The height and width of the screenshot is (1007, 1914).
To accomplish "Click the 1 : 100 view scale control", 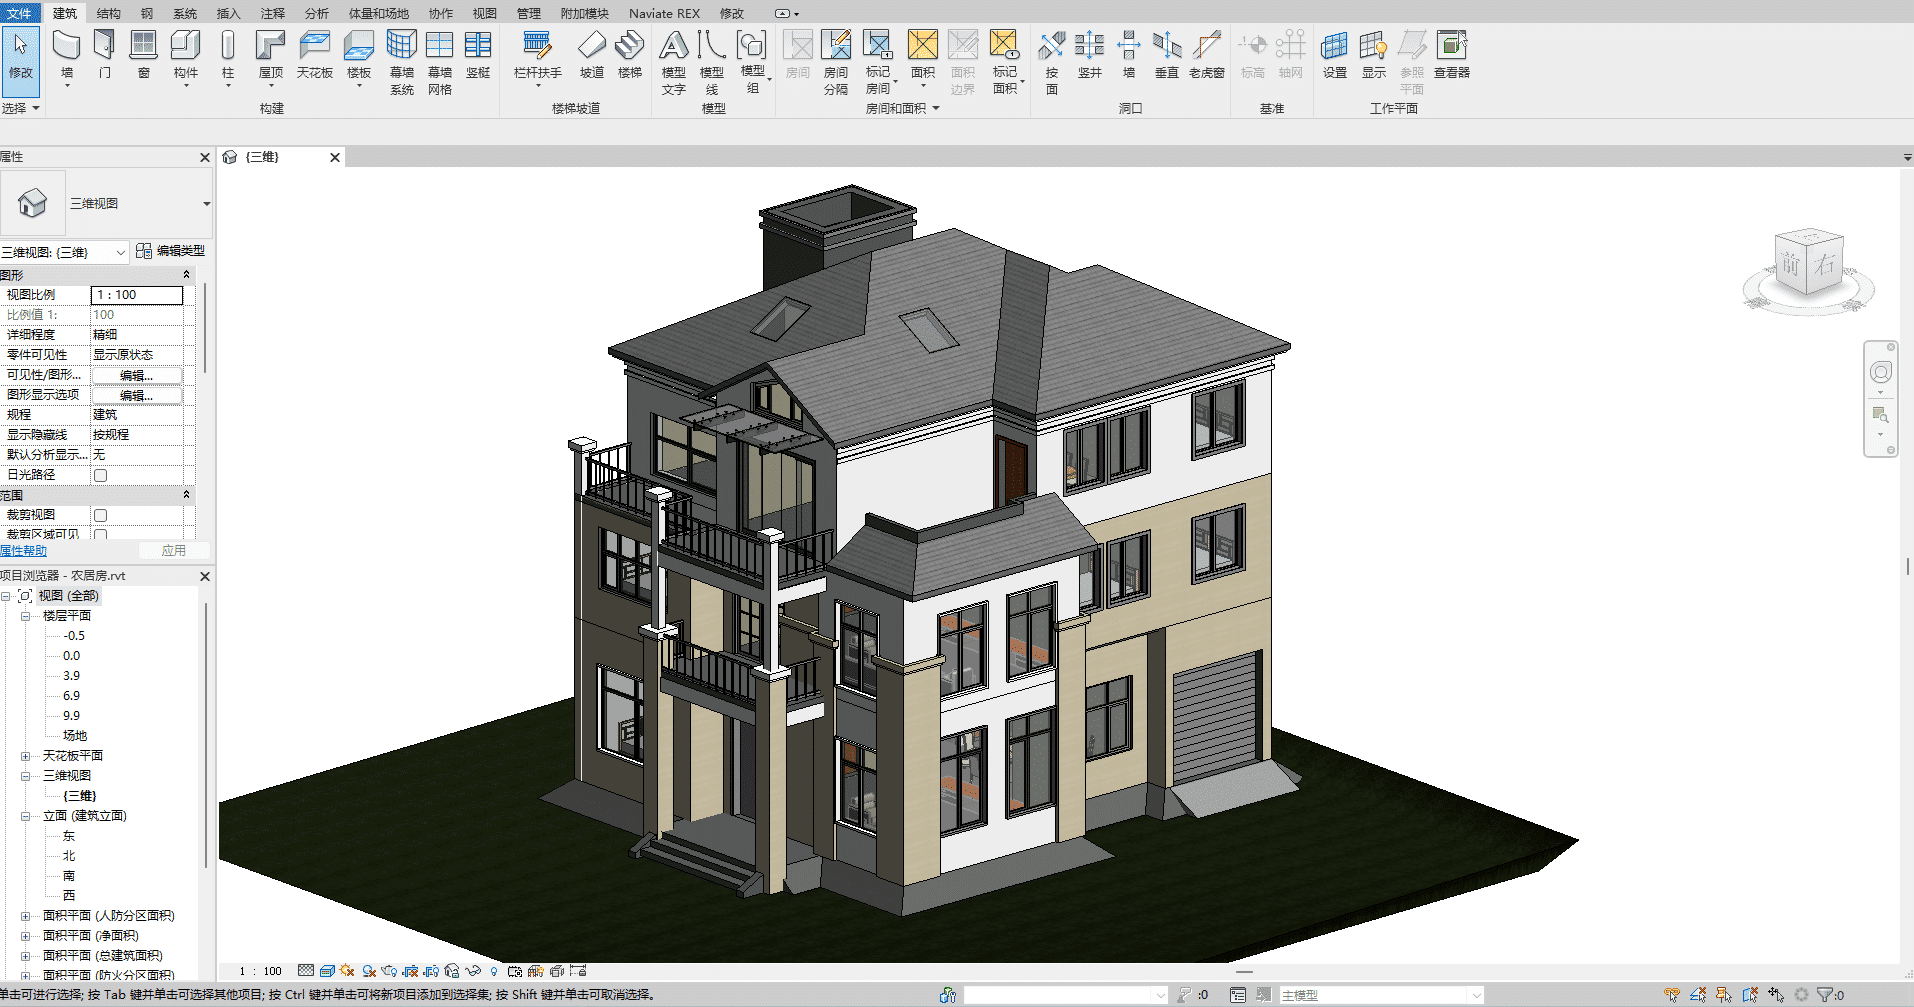I will click(x=260, y=971).
